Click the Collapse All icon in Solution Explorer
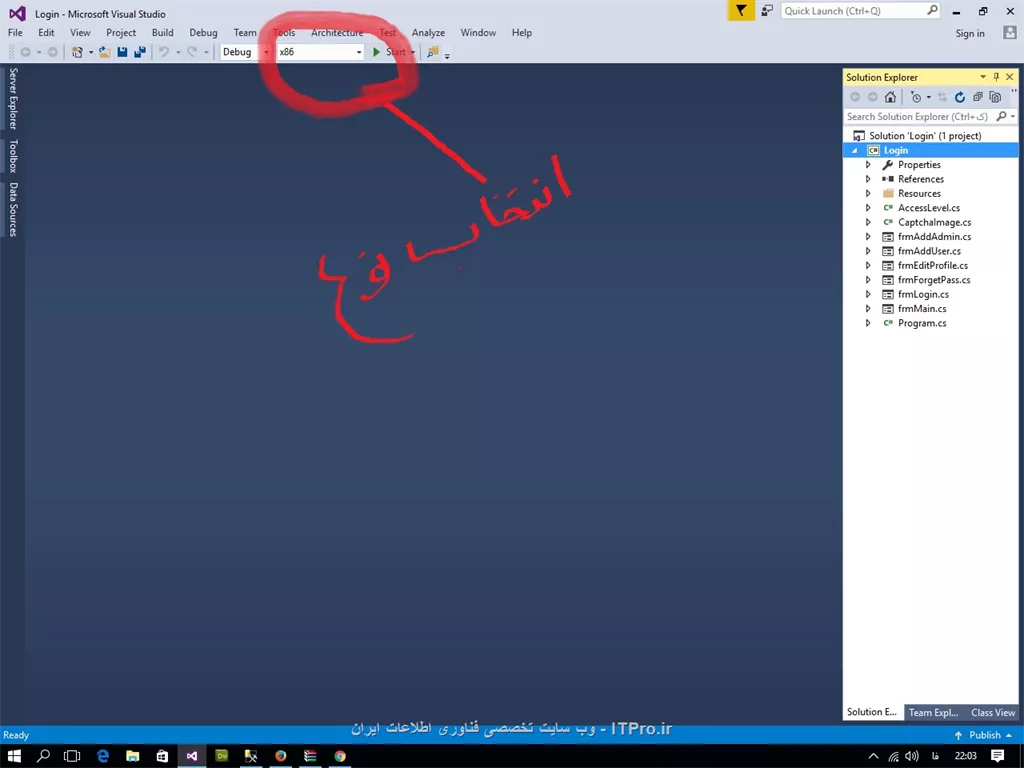The height and width of the screenshot is (768, 1024). [978, 97]
